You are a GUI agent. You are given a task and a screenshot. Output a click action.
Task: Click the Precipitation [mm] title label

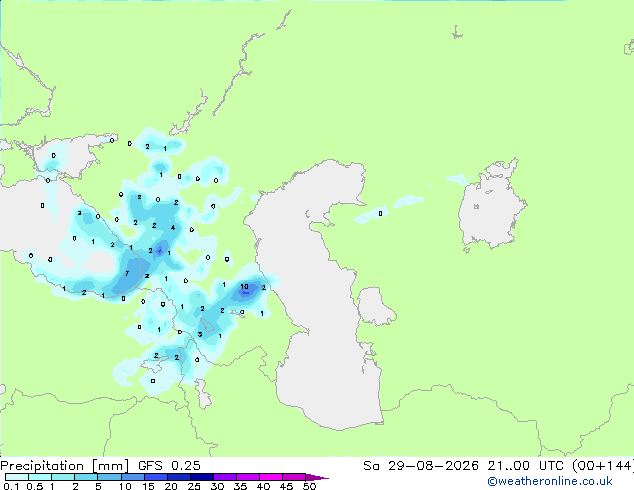[65, 466]
